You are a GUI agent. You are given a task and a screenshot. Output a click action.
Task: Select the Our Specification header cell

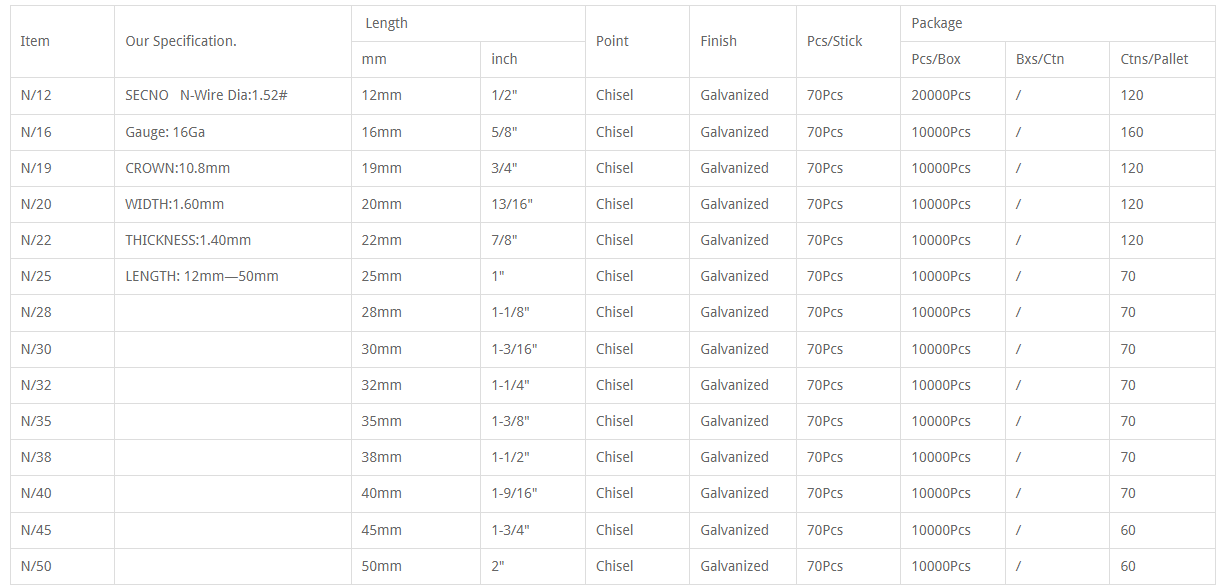click(x=232, y=41)
